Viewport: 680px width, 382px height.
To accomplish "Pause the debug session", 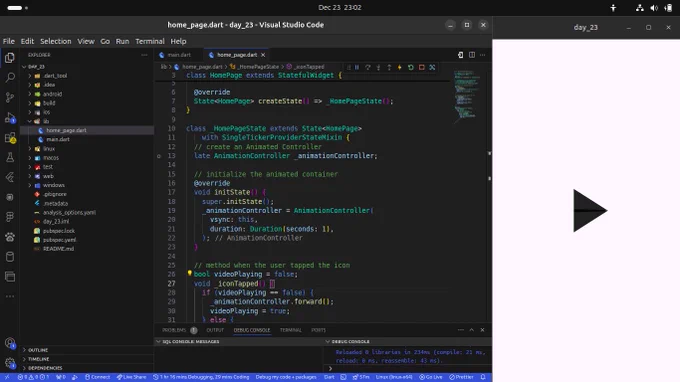I will (x=357, y=67).
